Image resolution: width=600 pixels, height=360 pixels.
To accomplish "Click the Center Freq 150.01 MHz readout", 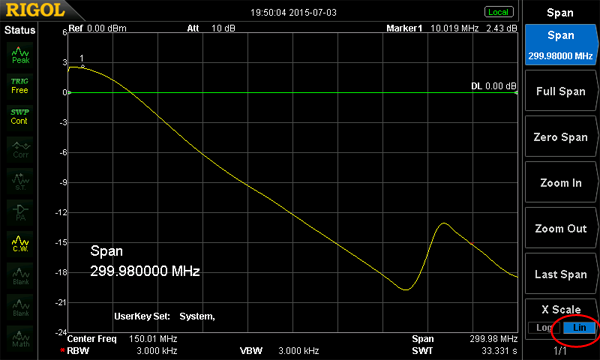I will click(x=122, y=339).
